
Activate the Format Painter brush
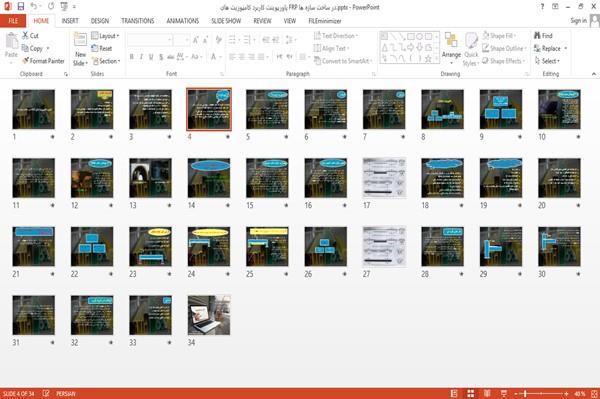43,61
